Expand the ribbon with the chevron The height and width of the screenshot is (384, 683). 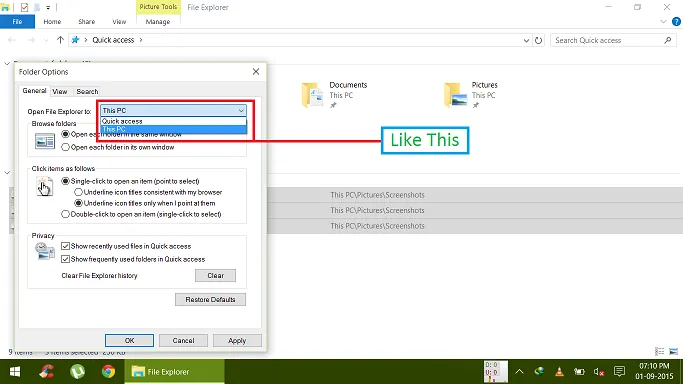click(x=663, y=21)
